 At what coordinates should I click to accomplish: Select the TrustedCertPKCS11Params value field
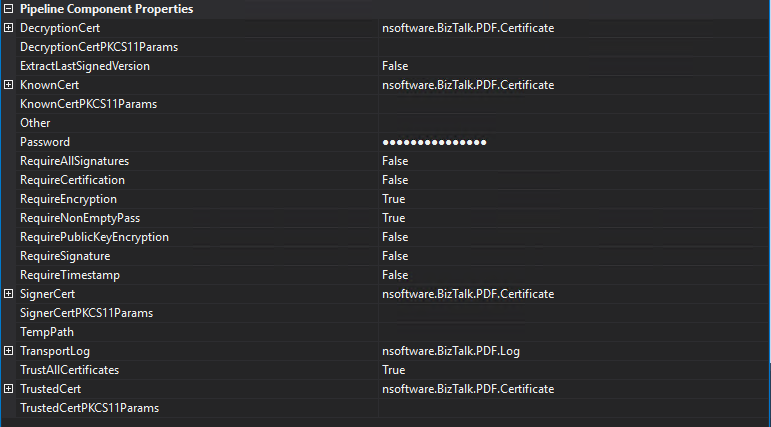point(573,408)
